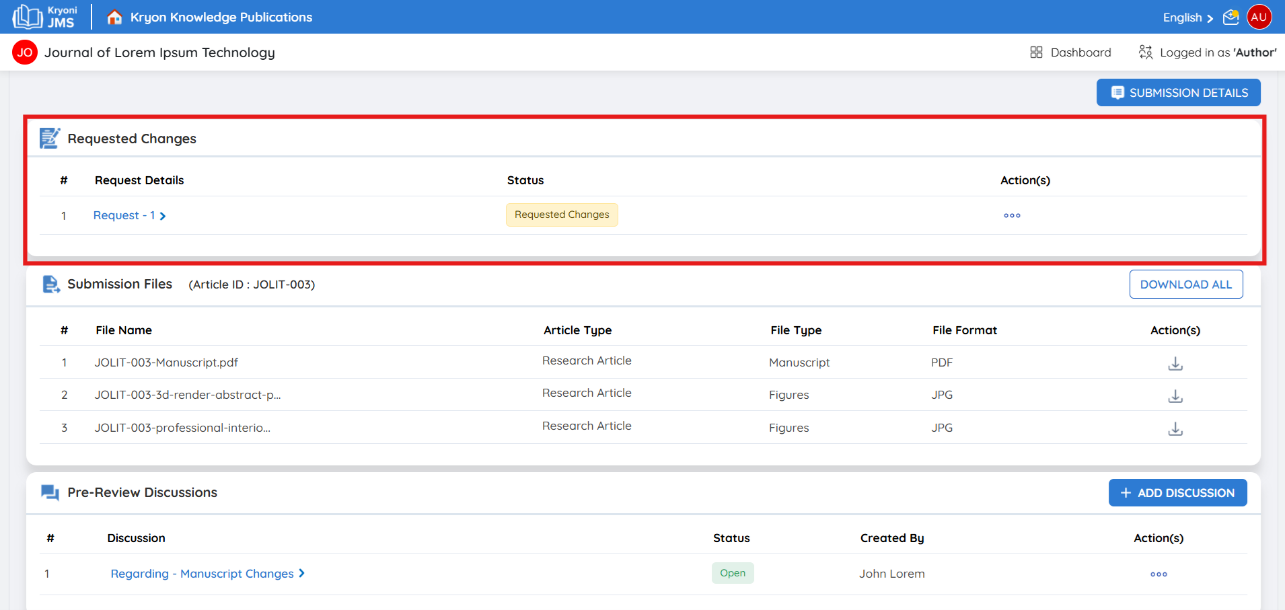This screenshot has width=1285, height=610.
Task: Download JOLIT-003-Manuscript.pdf file
Action: pyautogui.click(x=1176, y=364)
